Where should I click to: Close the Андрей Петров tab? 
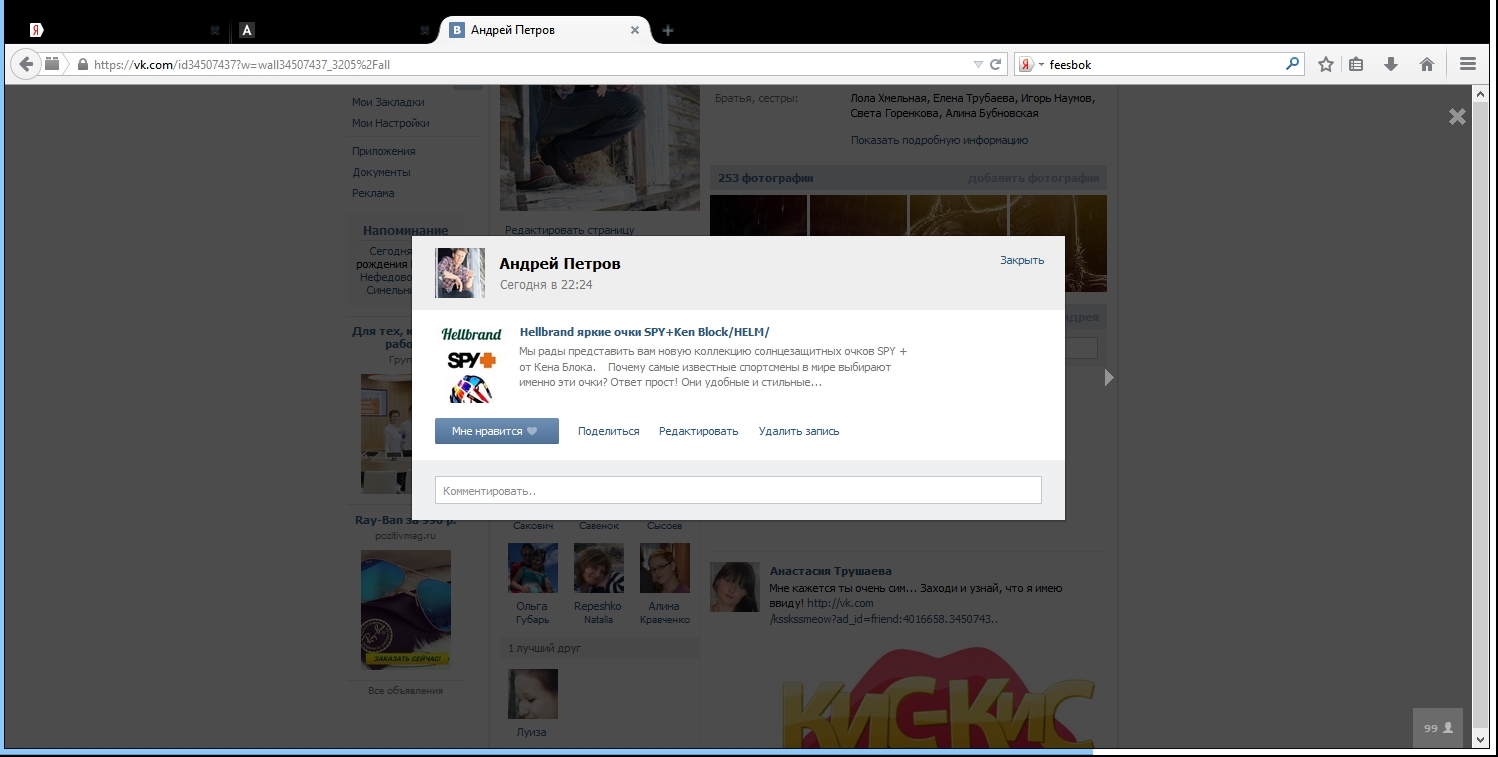point(634,30)
